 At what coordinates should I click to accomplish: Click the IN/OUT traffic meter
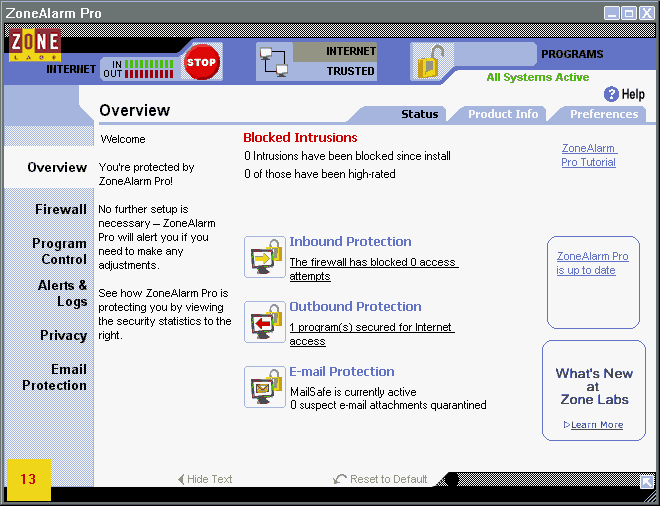pyautogui.click(x=138, y=69)
